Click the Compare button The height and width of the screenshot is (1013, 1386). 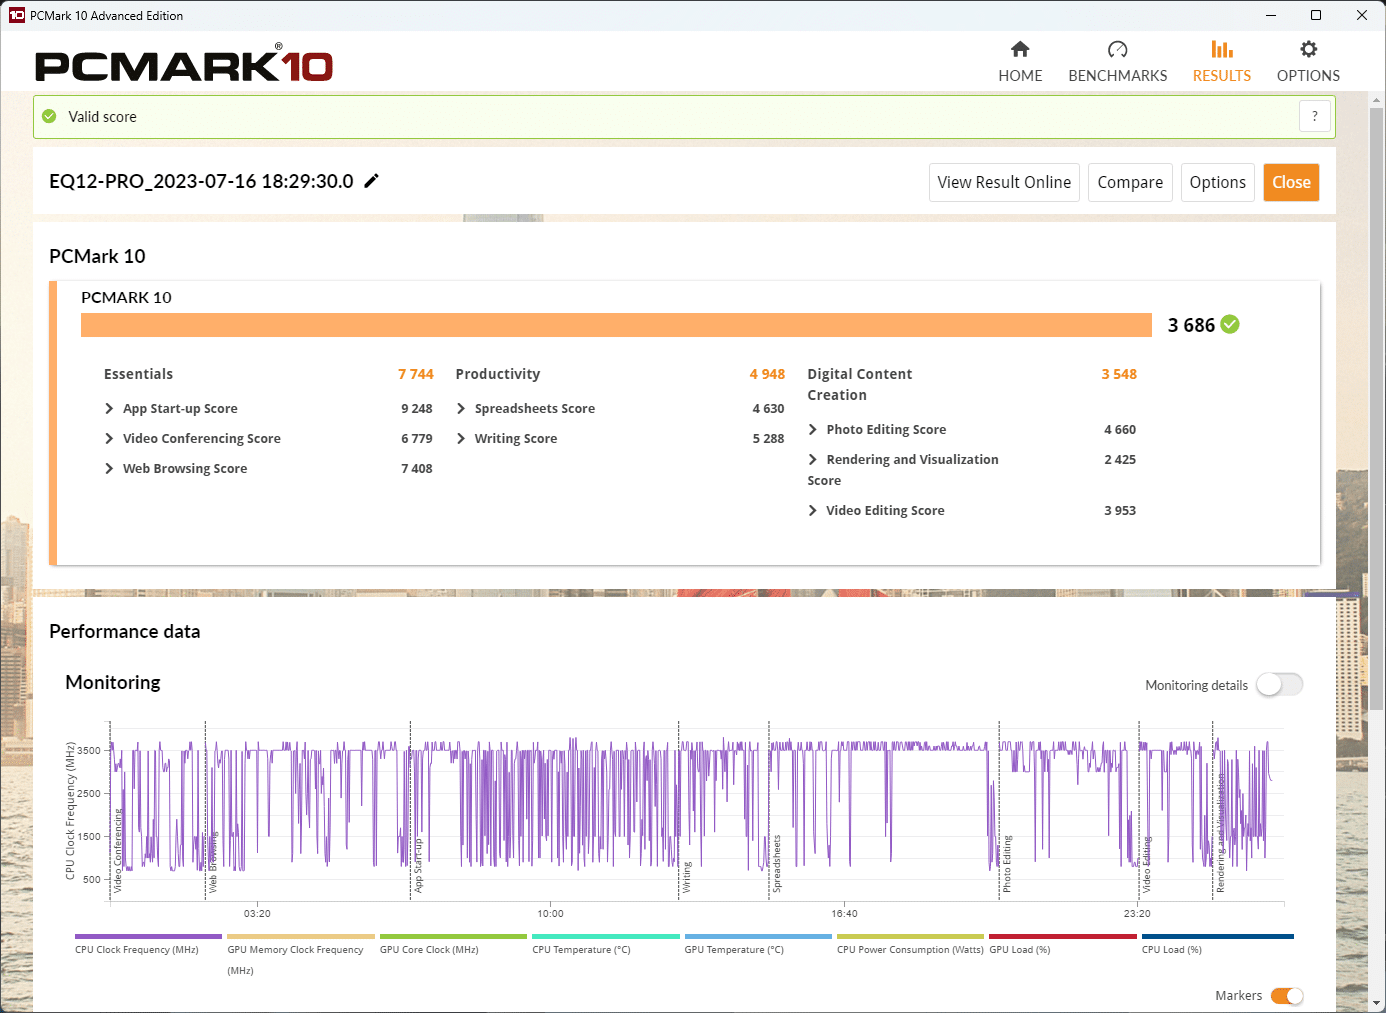(1129, 183)
